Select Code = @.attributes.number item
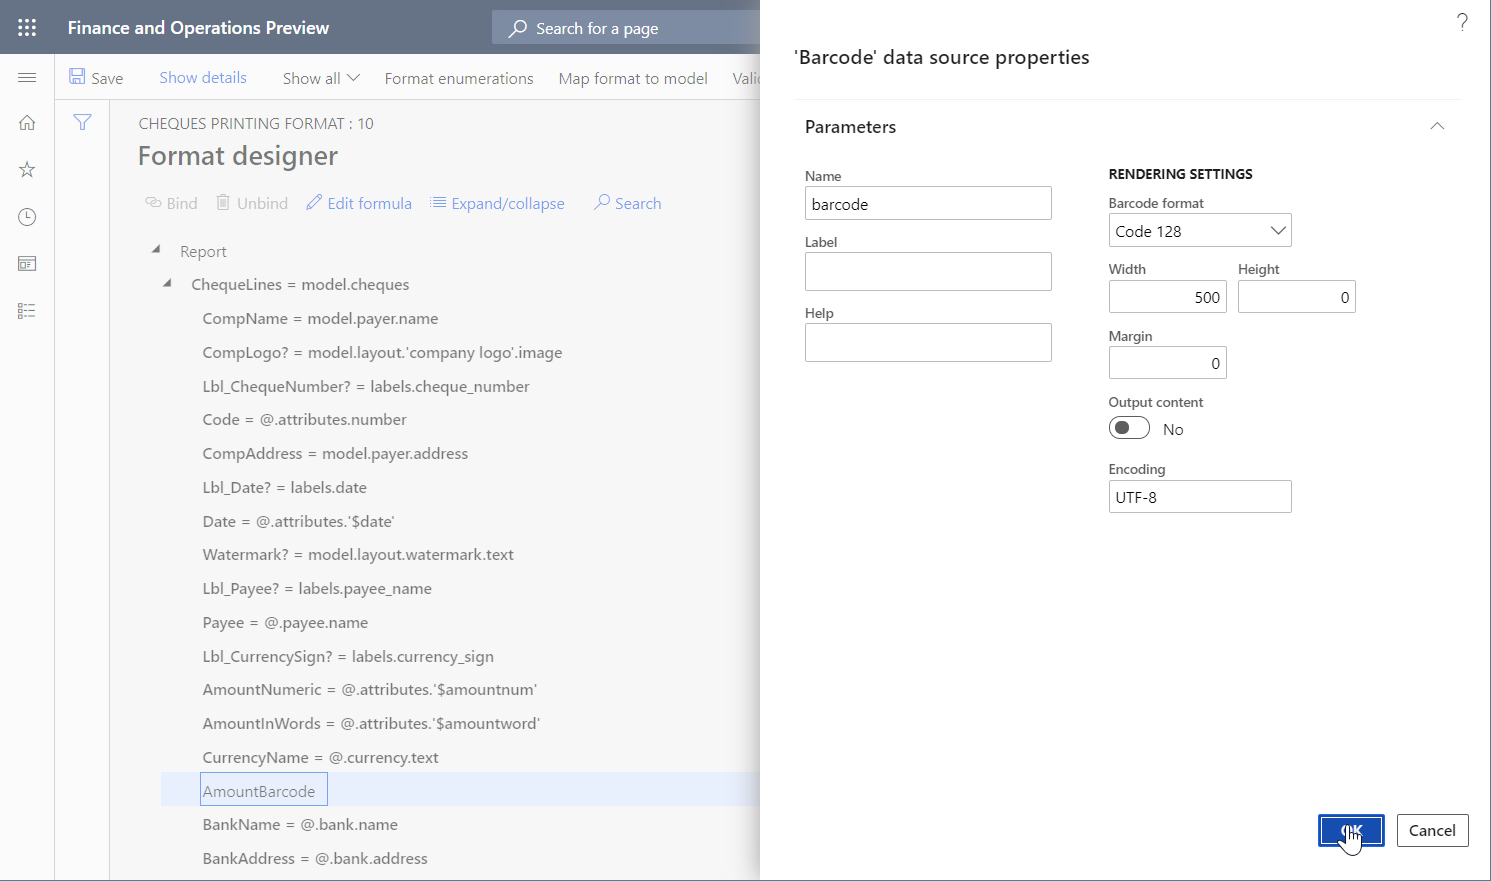The height and width of the screenshot is (881, 1491). (304, 419)
